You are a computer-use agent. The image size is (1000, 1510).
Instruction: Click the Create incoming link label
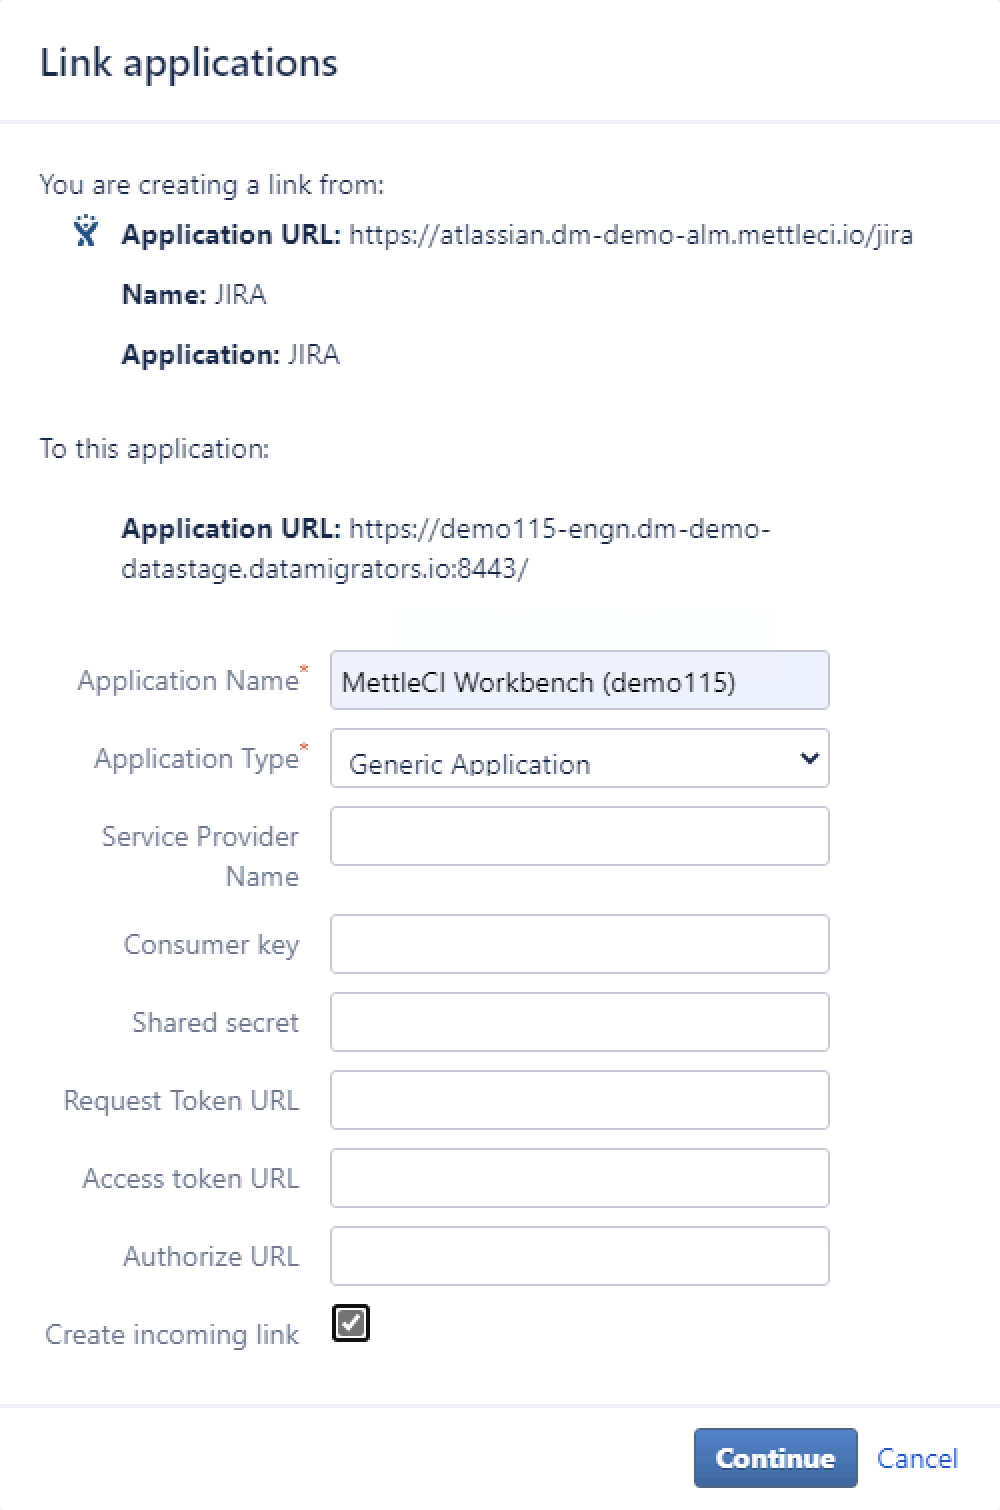coord(172,1335)
